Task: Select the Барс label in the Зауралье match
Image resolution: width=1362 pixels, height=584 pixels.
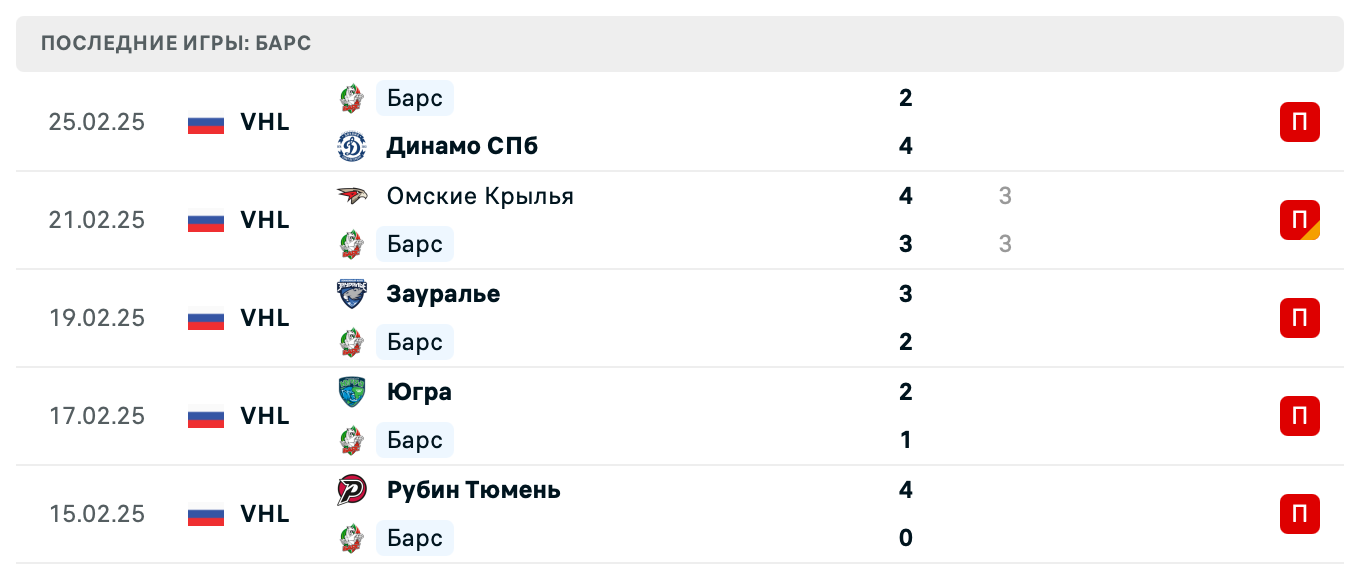Action: point(414,342)
